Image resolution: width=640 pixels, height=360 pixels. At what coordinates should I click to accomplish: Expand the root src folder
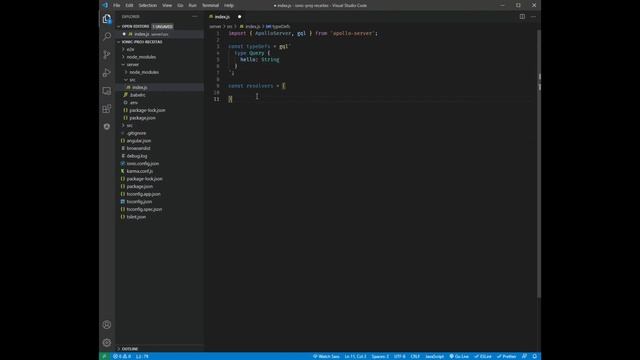coord(129,125)
